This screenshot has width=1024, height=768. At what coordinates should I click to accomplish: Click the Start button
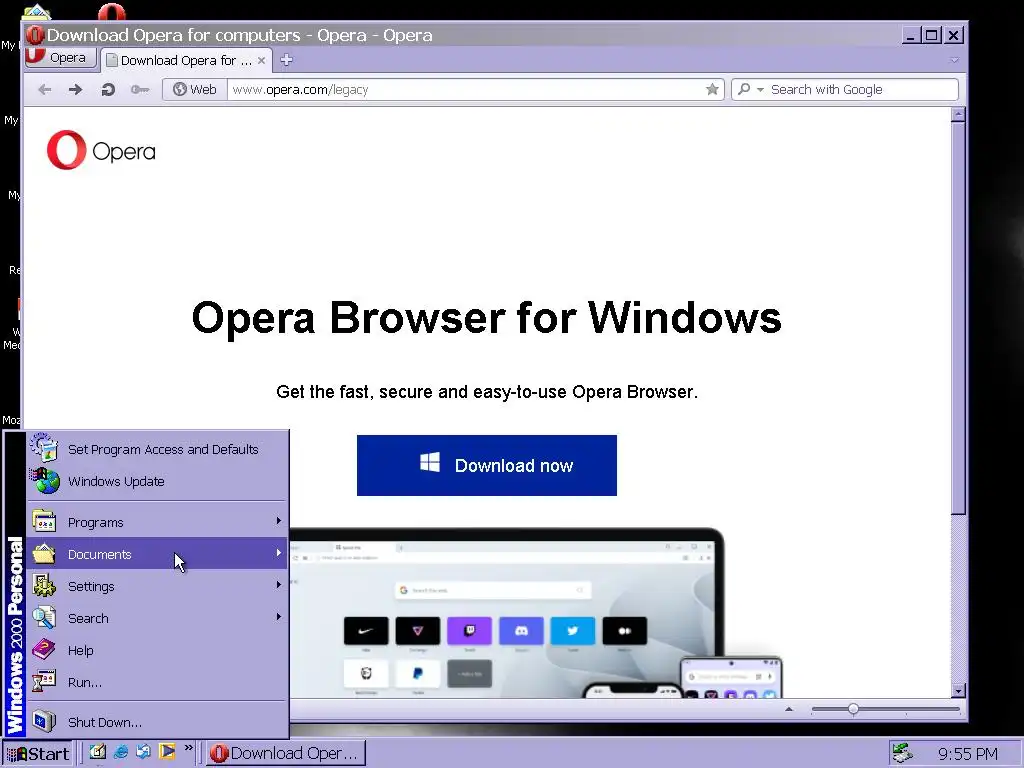[38, 754]
